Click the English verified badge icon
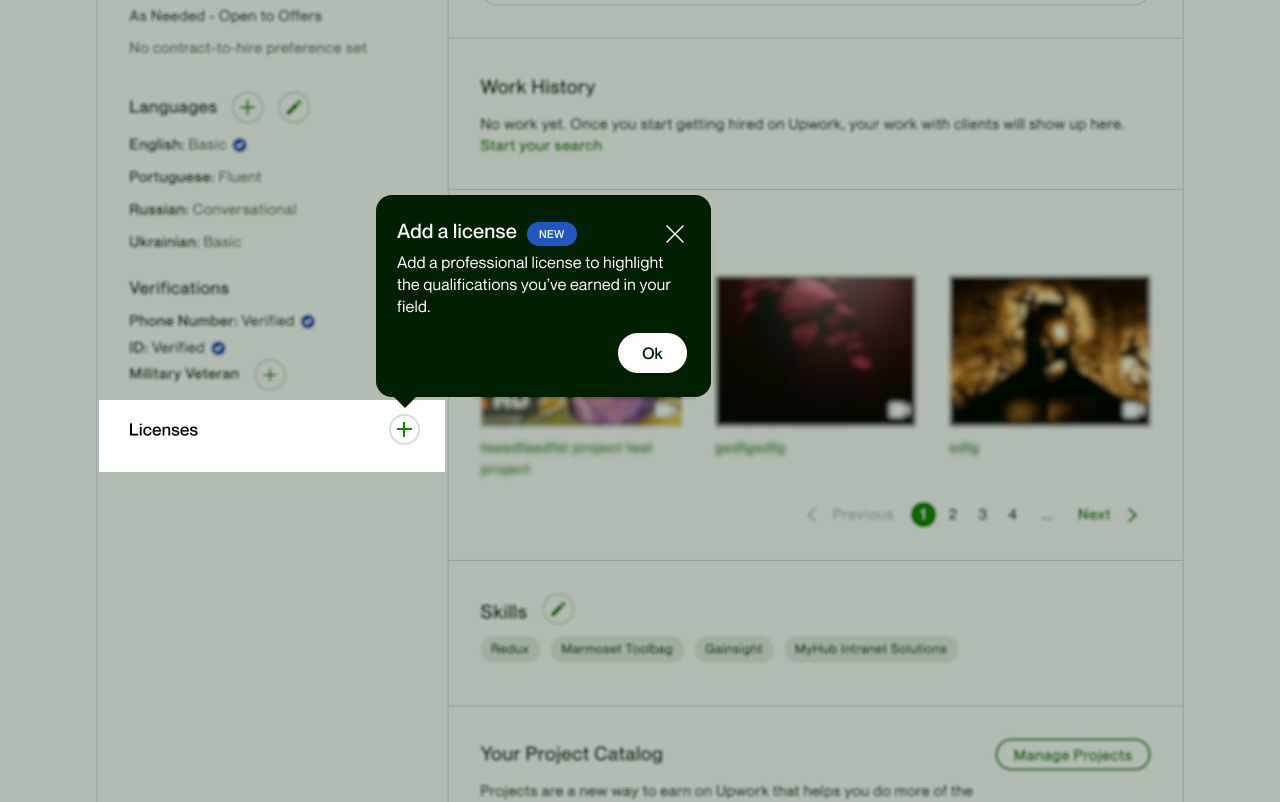Image resolution: width=1280 pixels, height=802 pixels. [240, 145]
